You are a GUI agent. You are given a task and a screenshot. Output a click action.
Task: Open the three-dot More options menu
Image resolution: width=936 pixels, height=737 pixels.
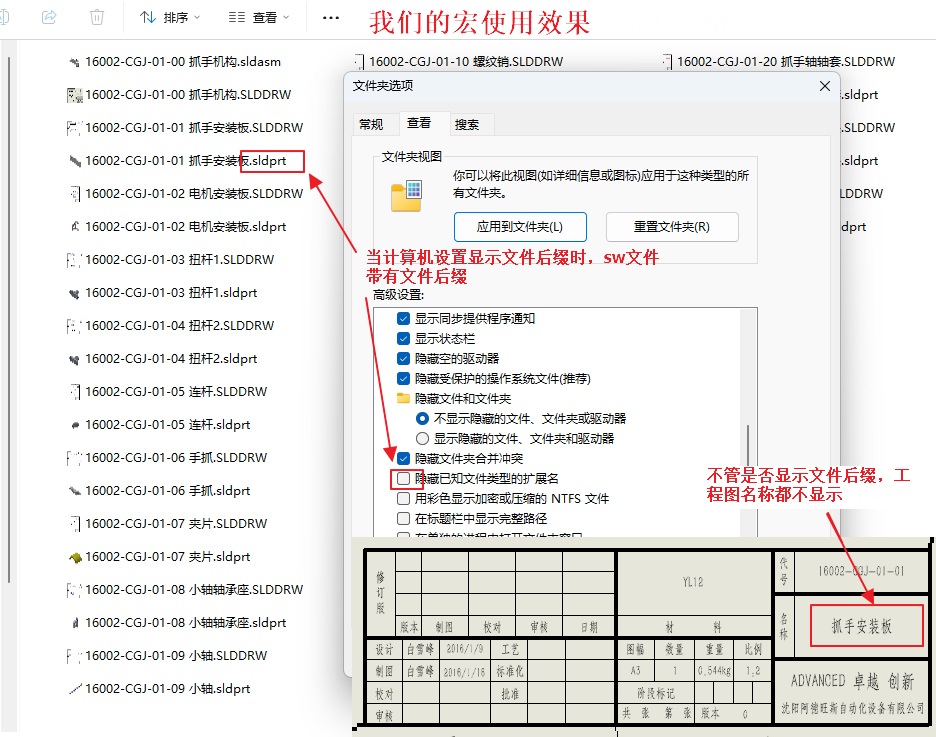click(331, 17)
